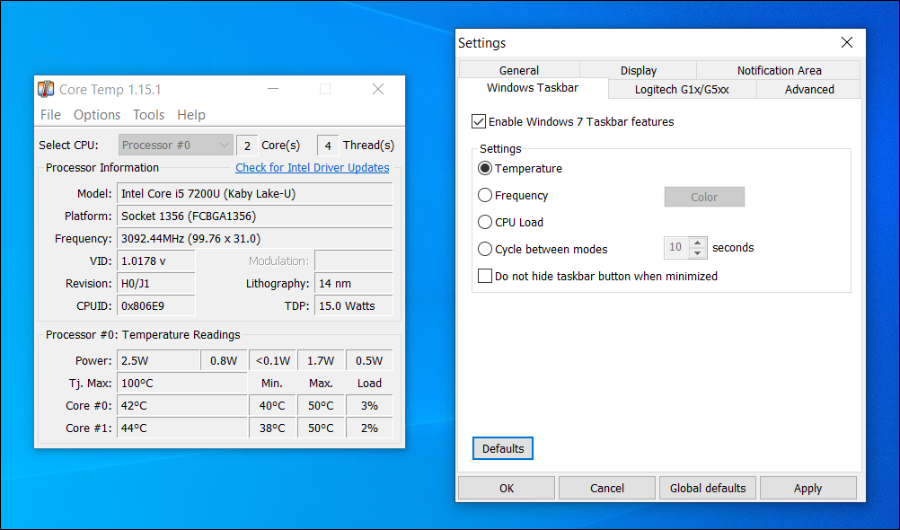
Task: Confirm settings with the OK button
Action: (x=506, y=488)
